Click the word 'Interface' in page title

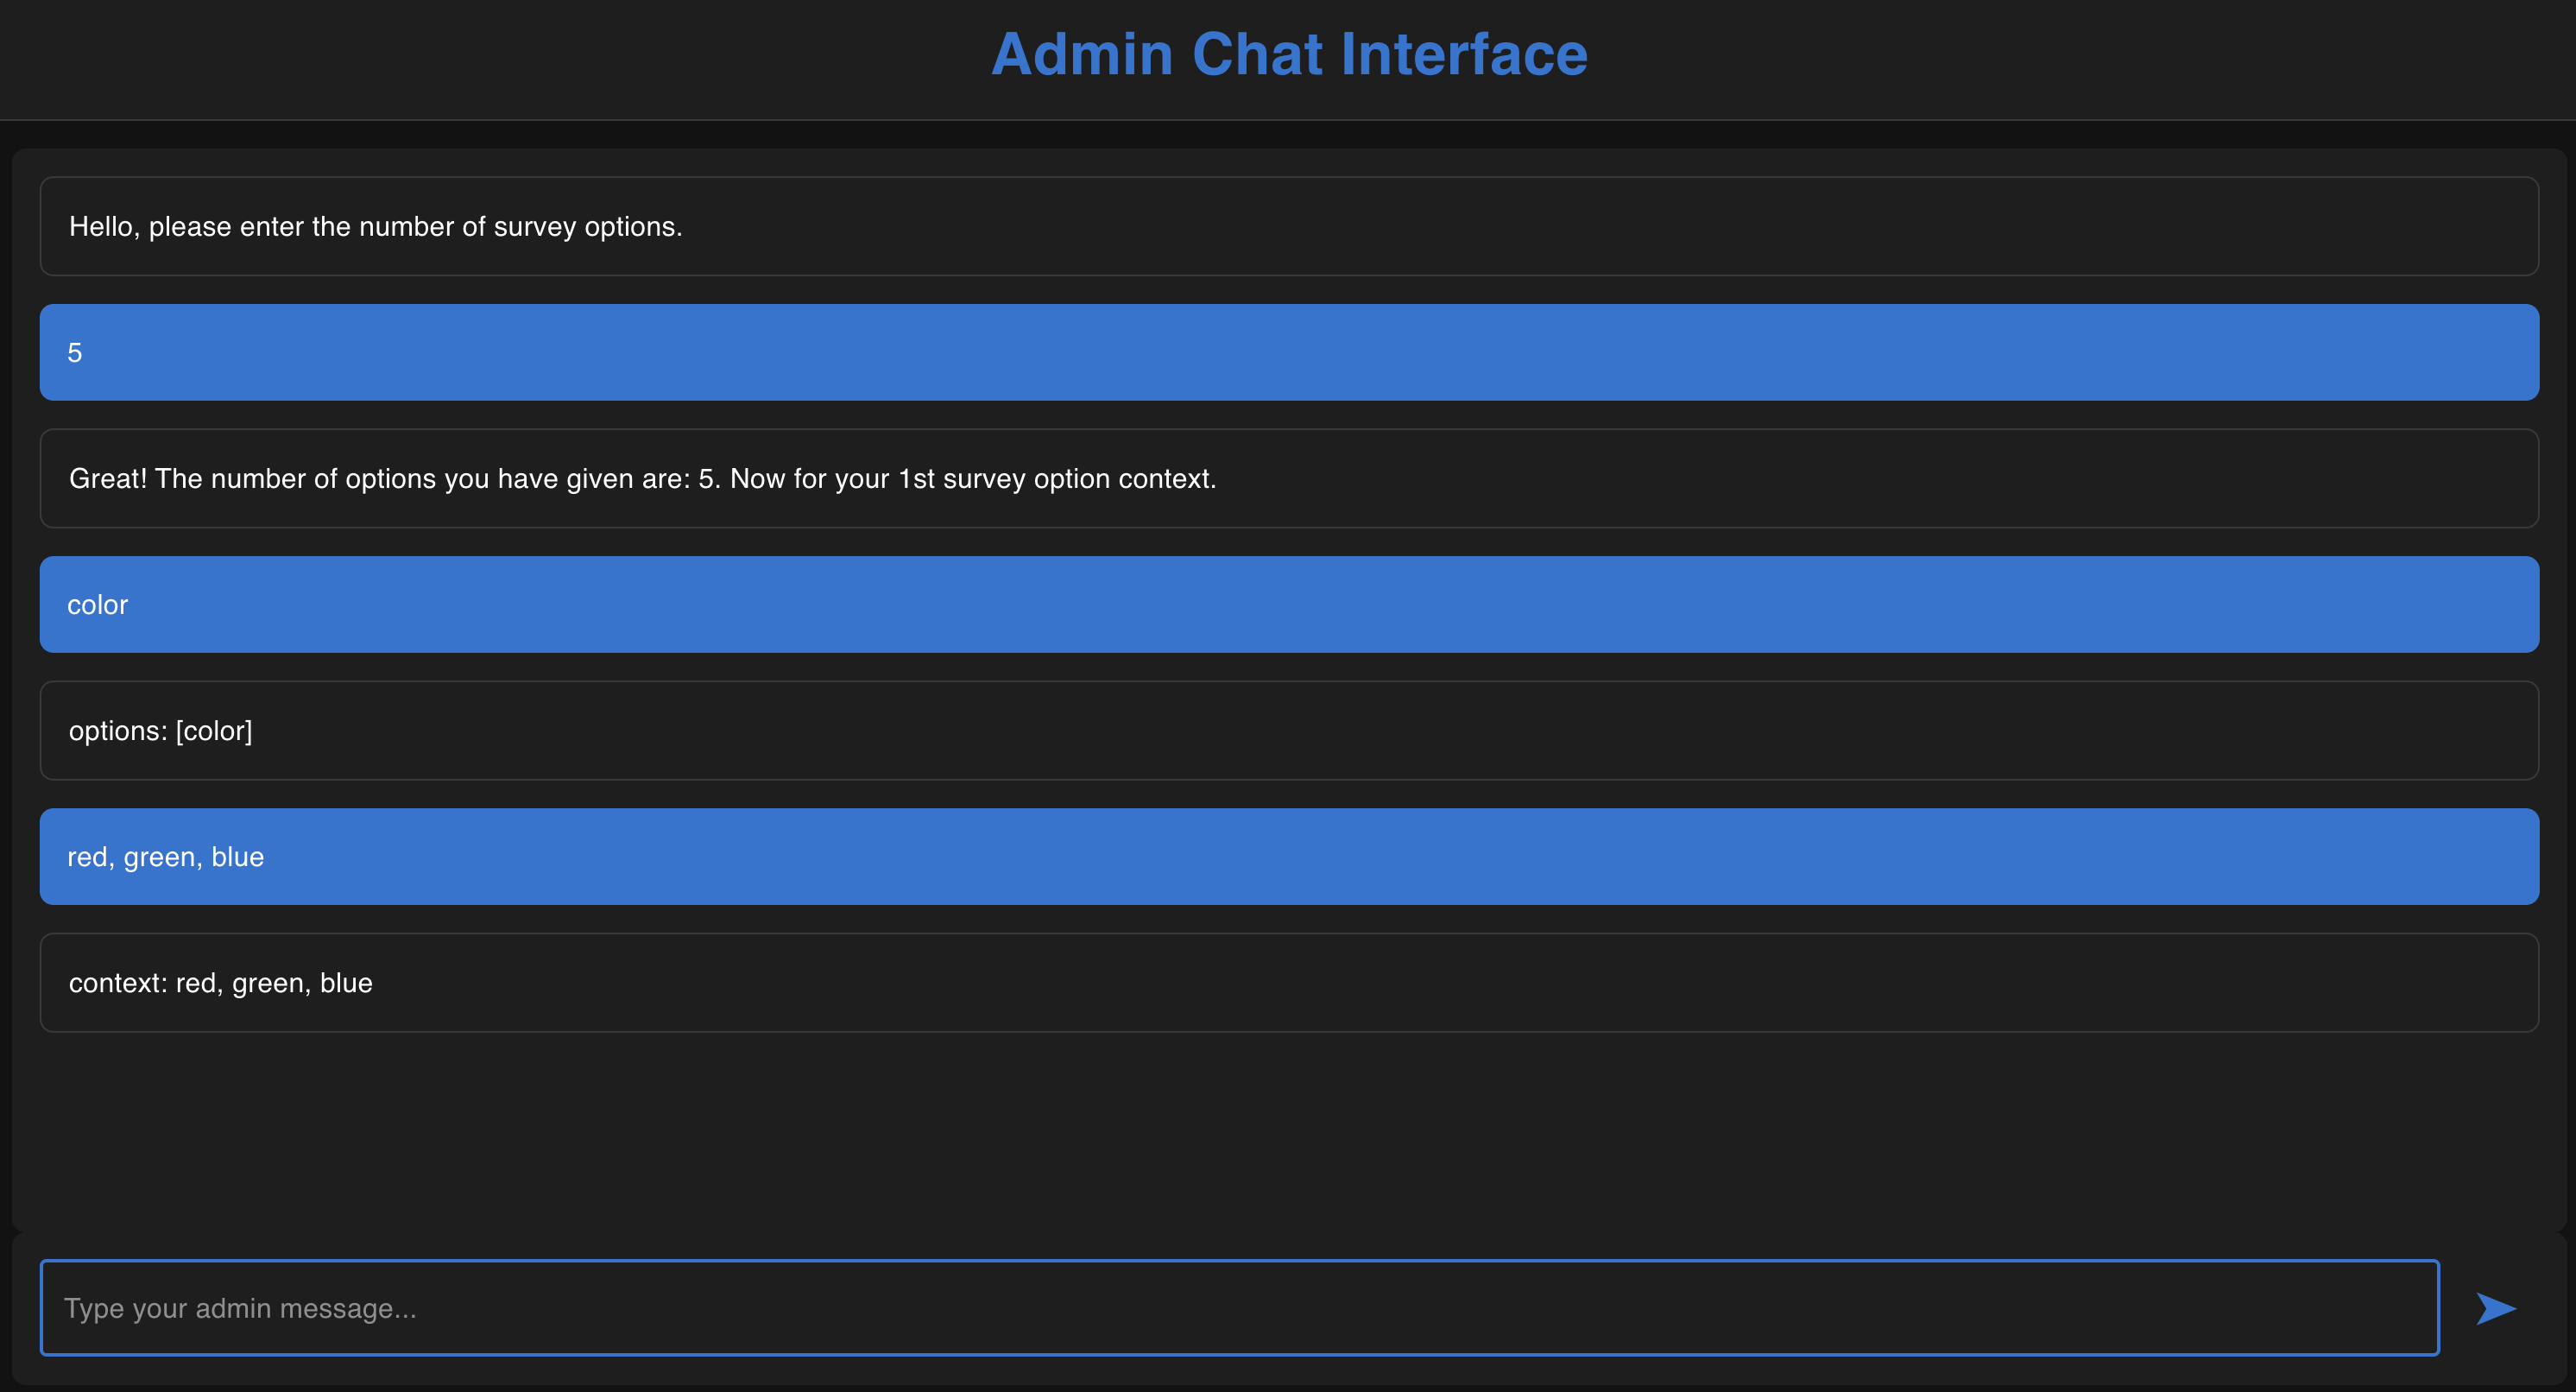click(x=1463, y=54)
